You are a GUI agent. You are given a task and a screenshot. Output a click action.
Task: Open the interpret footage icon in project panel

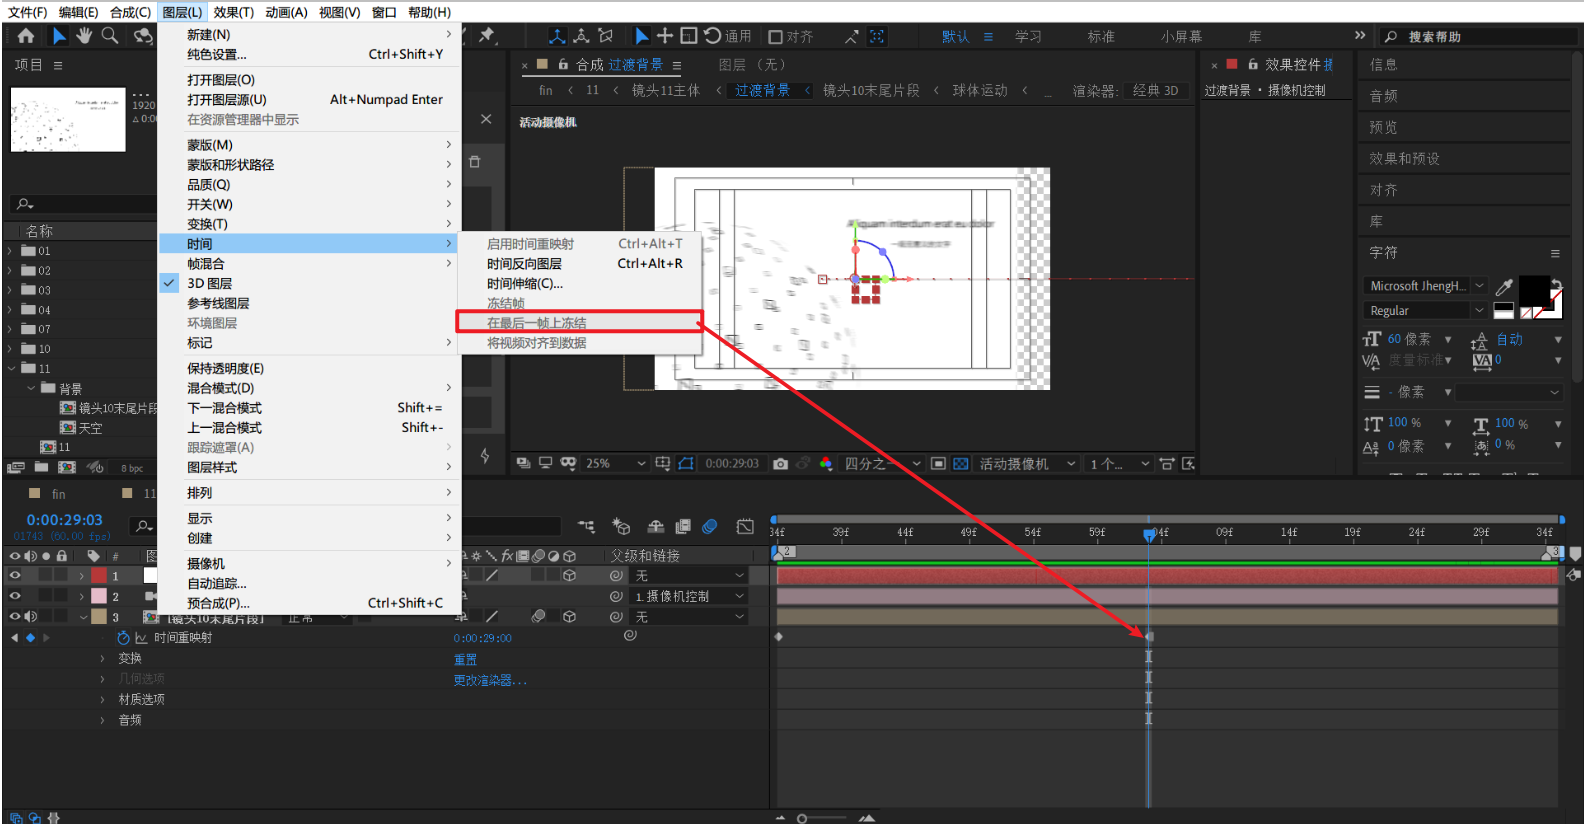16,467
